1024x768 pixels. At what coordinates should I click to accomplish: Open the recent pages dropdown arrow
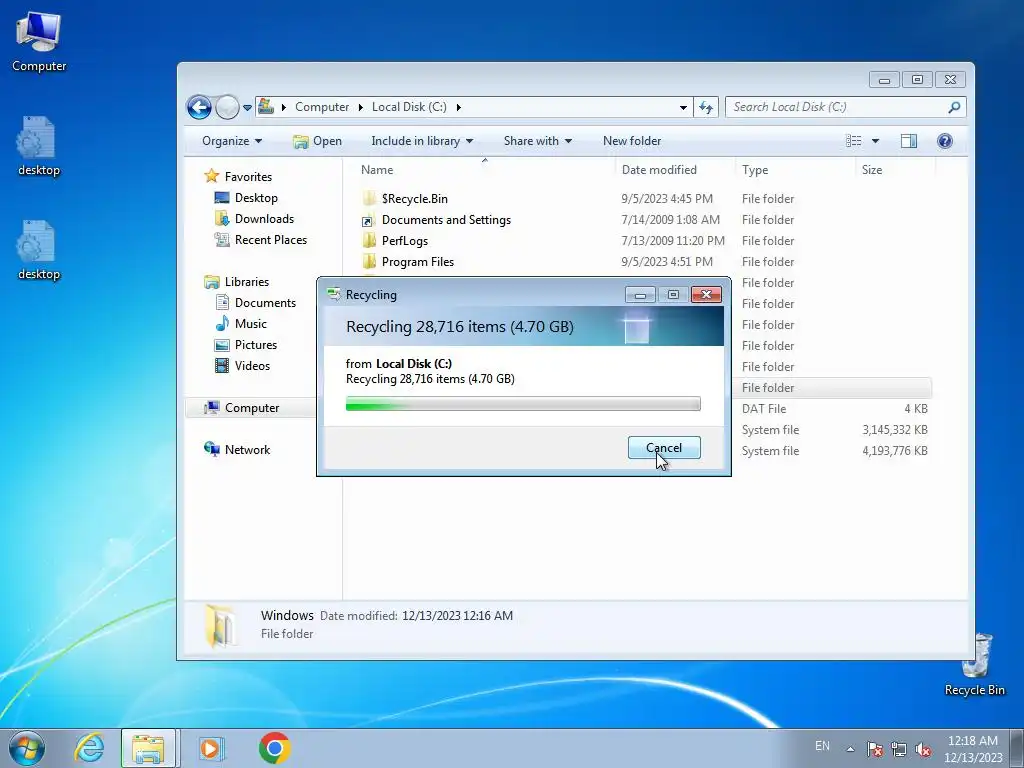point(248,108)
